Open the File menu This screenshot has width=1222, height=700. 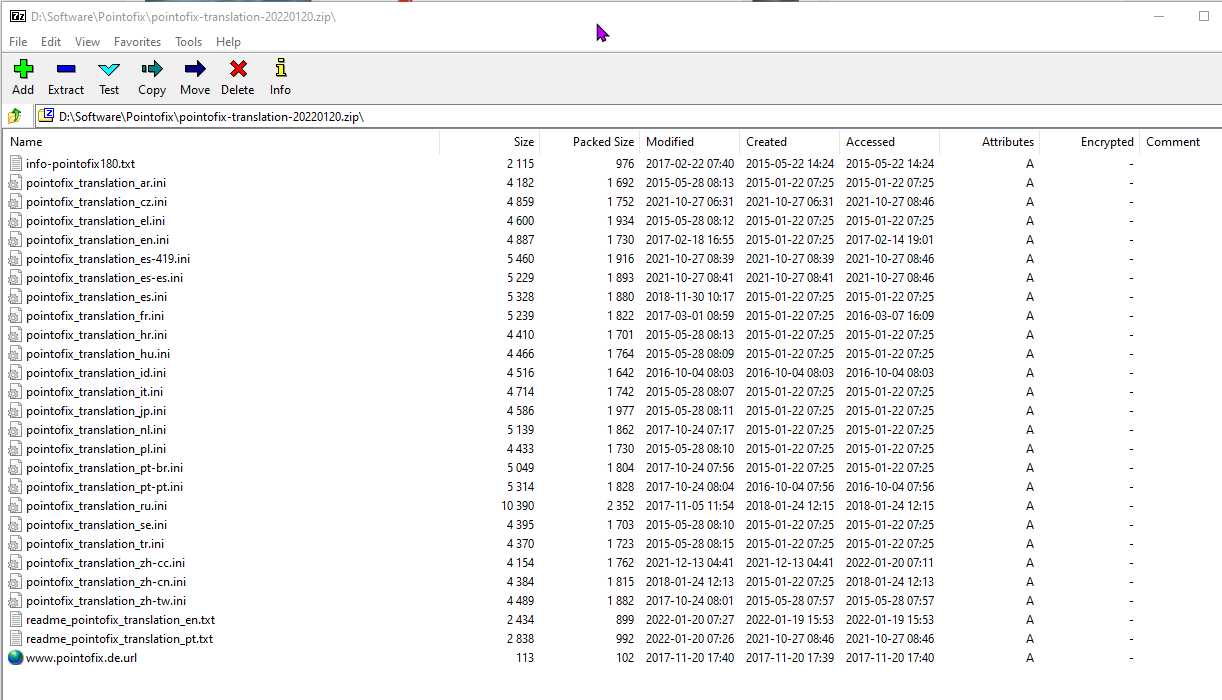(x=18, y=42)
